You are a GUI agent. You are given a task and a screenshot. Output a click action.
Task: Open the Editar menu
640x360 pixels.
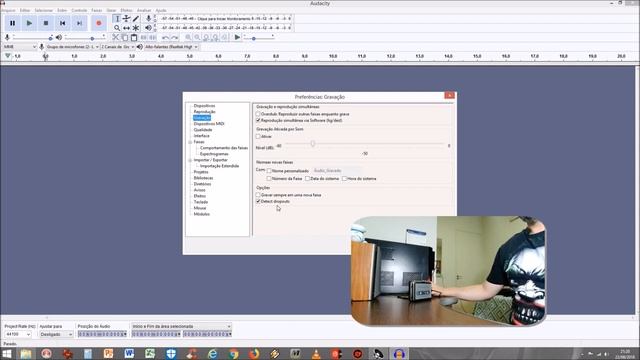[25, 10]
